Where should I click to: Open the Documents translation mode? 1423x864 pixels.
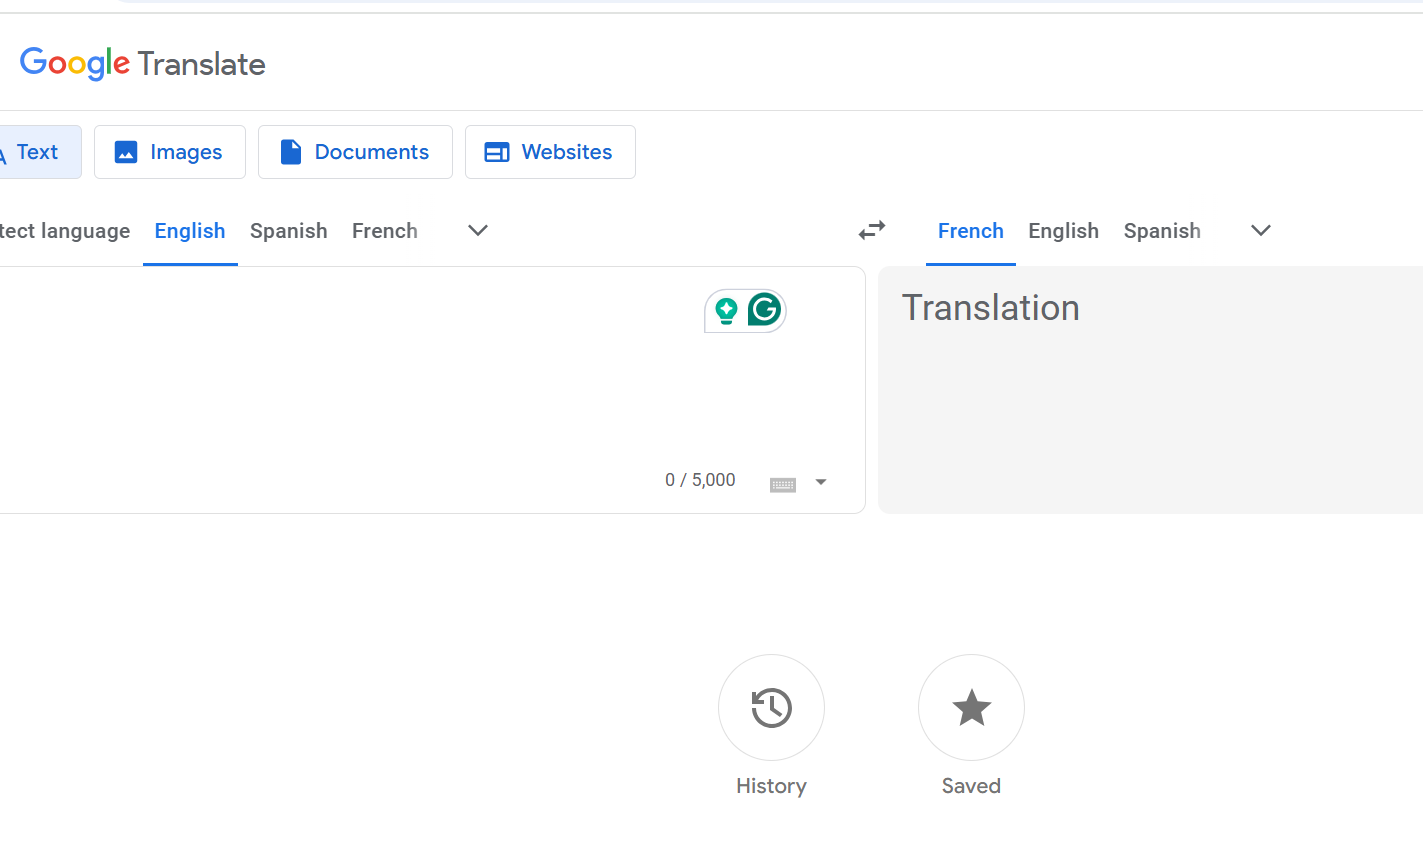(x=355, y=152)
